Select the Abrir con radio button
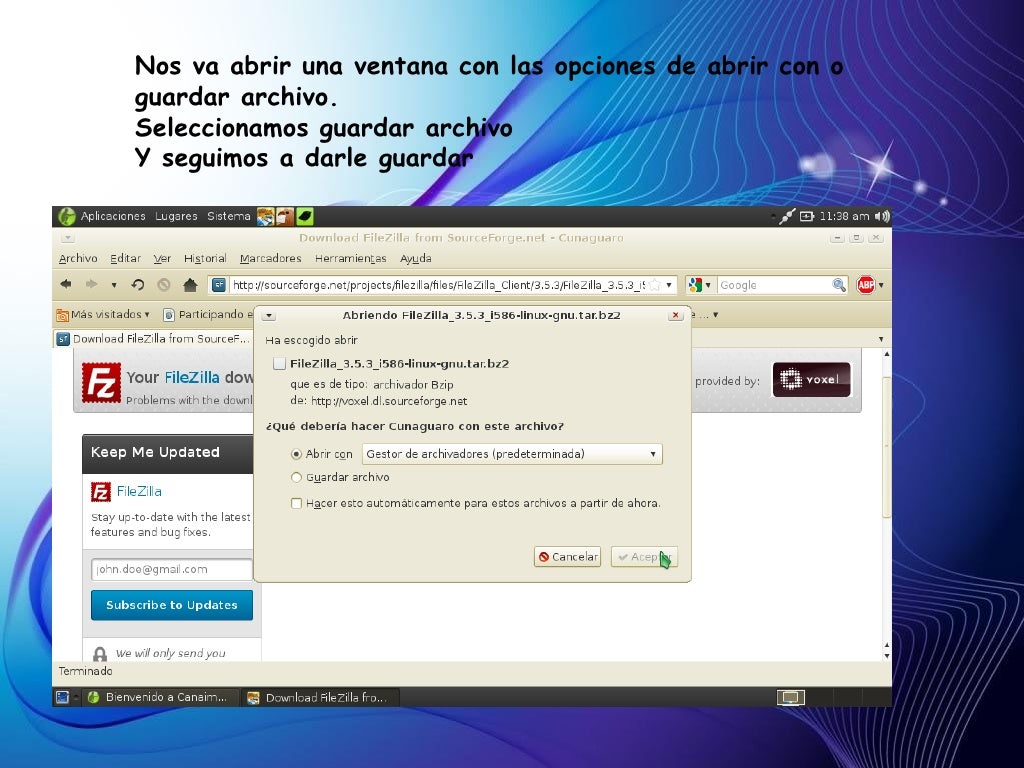The height and width of the screenshot is (768, 1024). (296, 454)
